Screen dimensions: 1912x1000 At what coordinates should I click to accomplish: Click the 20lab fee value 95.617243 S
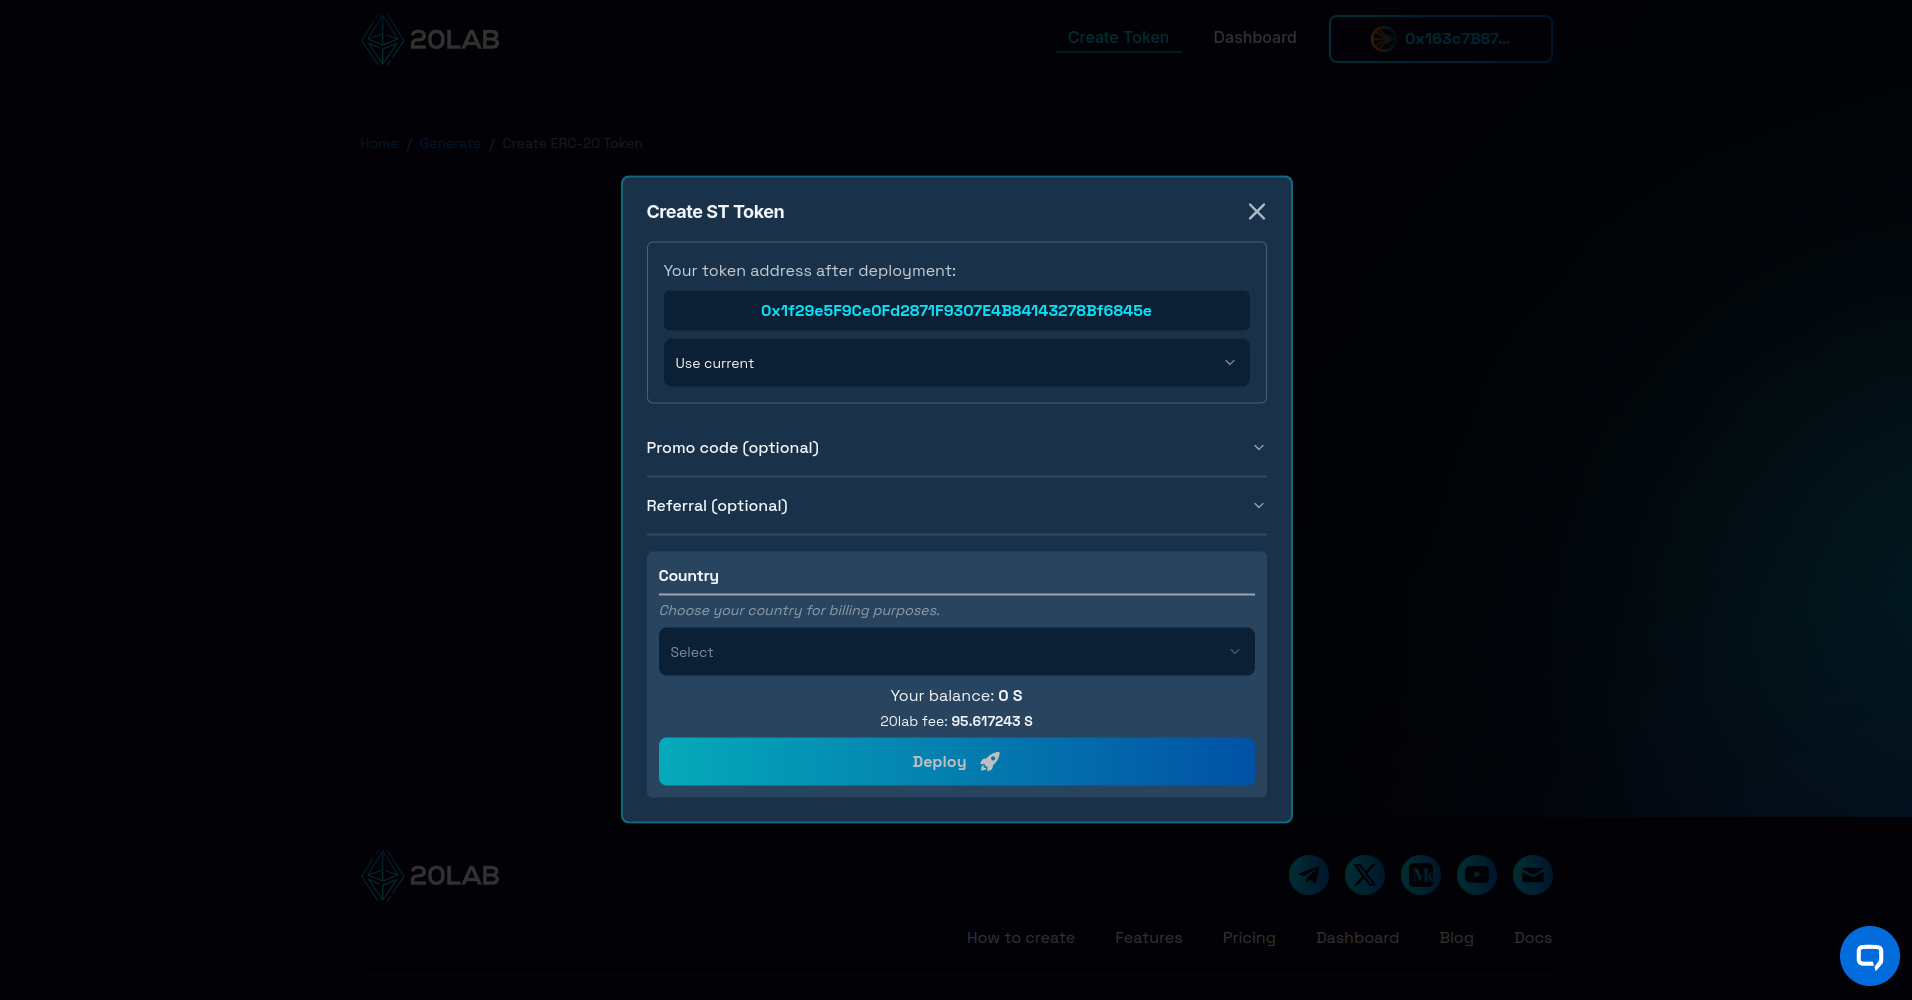992,721
